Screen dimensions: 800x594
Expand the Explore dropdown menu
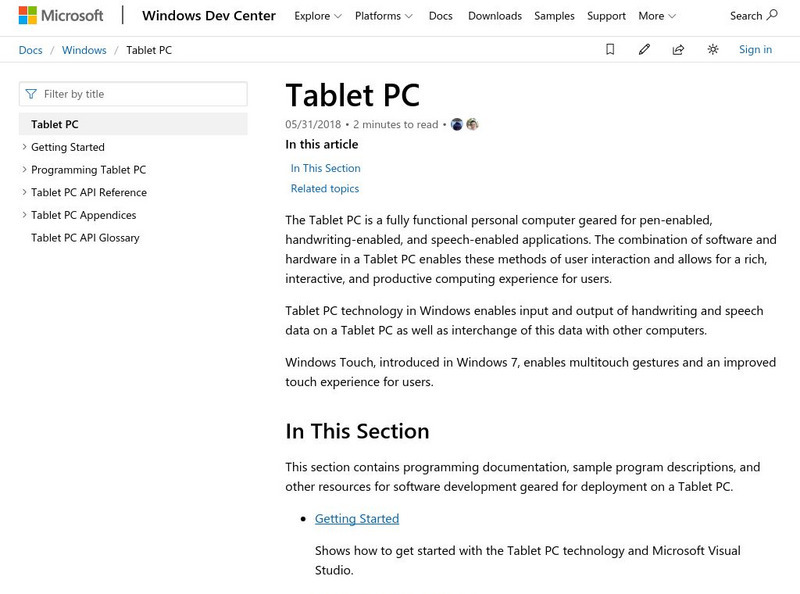(318, 16)
